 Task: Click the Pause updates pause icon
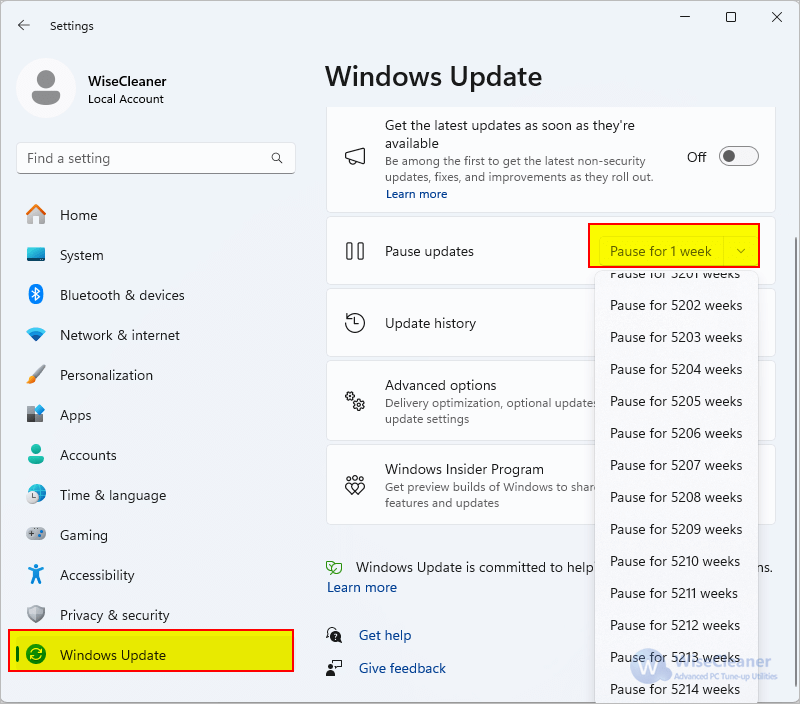pyautogui.click(x=355, y=251)
